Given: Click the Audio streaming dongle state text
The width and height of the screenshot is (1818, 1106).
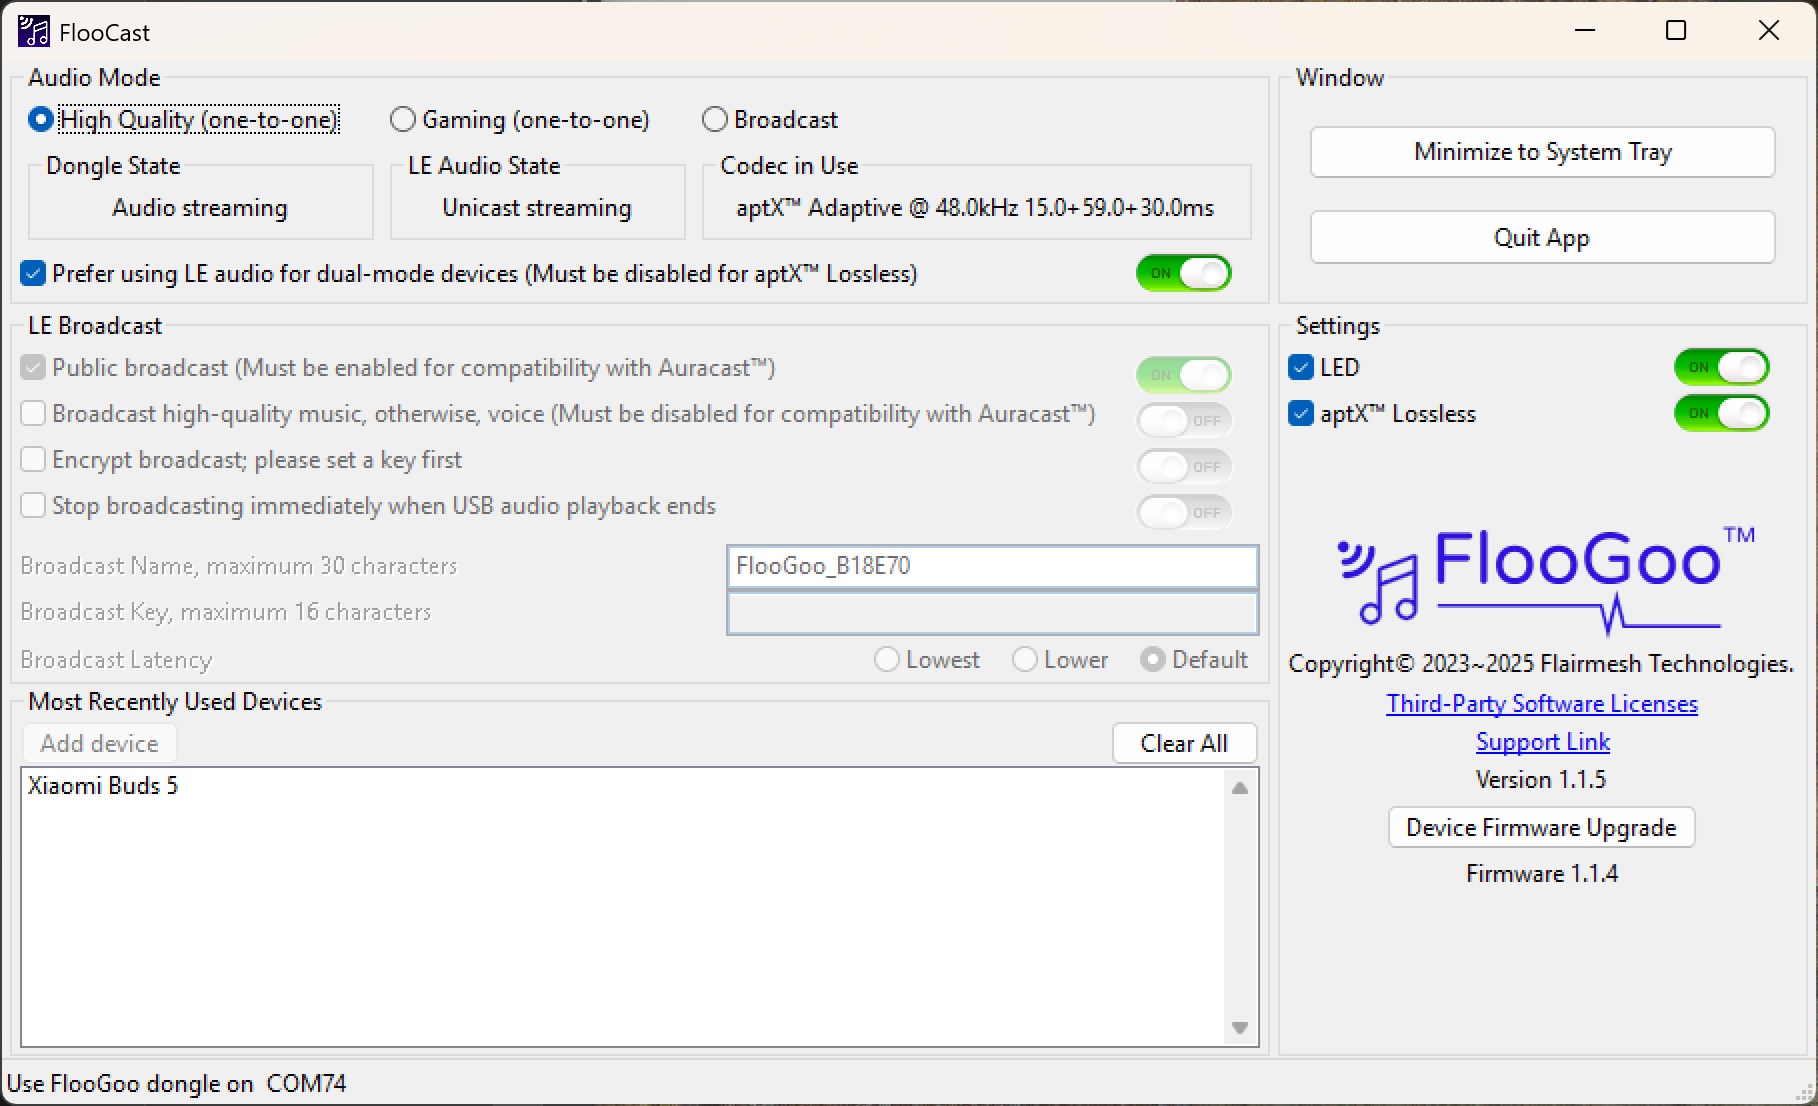Looking at the screenshot, I should click(x=200, y=208).
